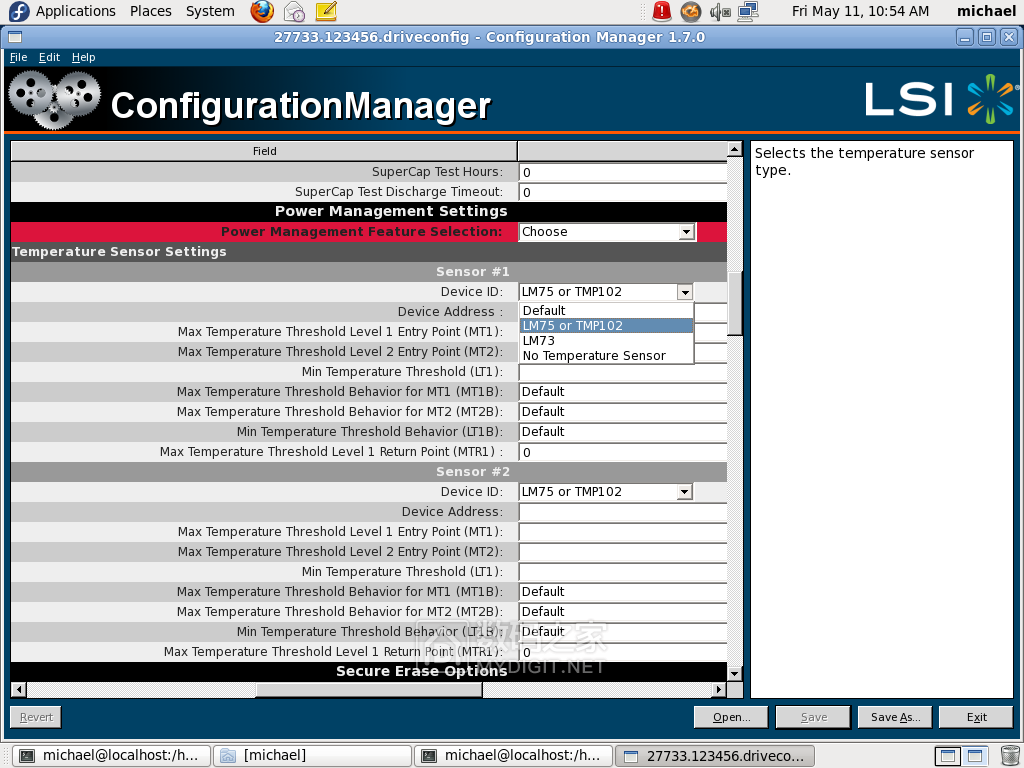The height and width of the screenshot is (768, 1024).
Task: Open the [michael] file browser taskbar item
Action: click(313, 756)
